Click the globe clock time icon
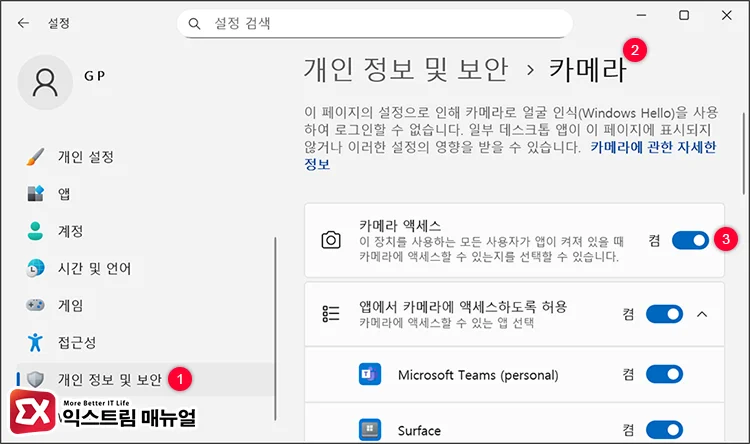 (x=35, y=268)
